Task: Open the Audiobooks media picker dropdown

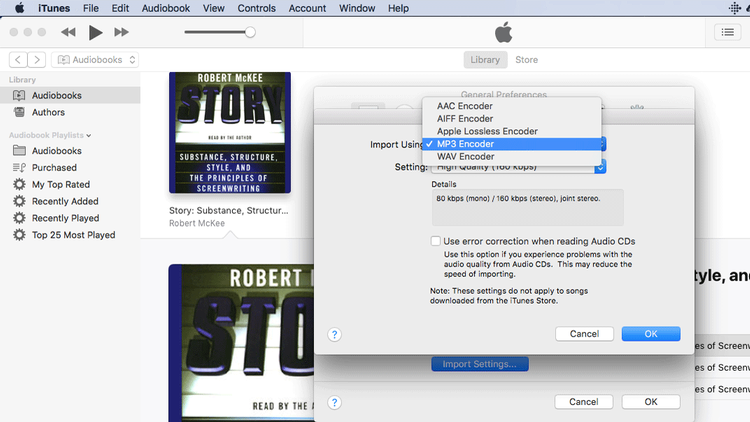Action: [x=95, y=59]
